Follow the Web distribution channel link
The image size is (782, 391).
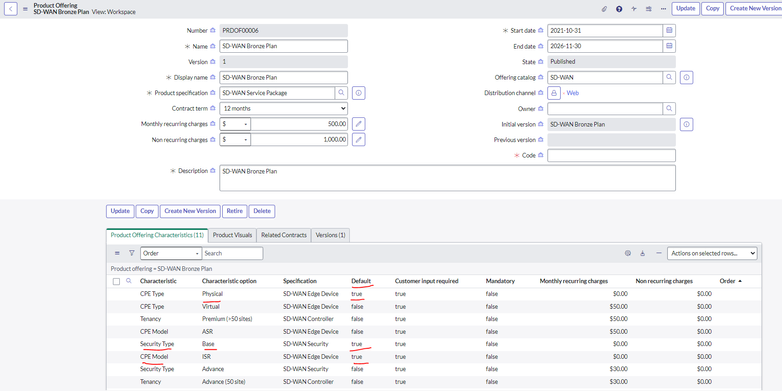point(573,93)
